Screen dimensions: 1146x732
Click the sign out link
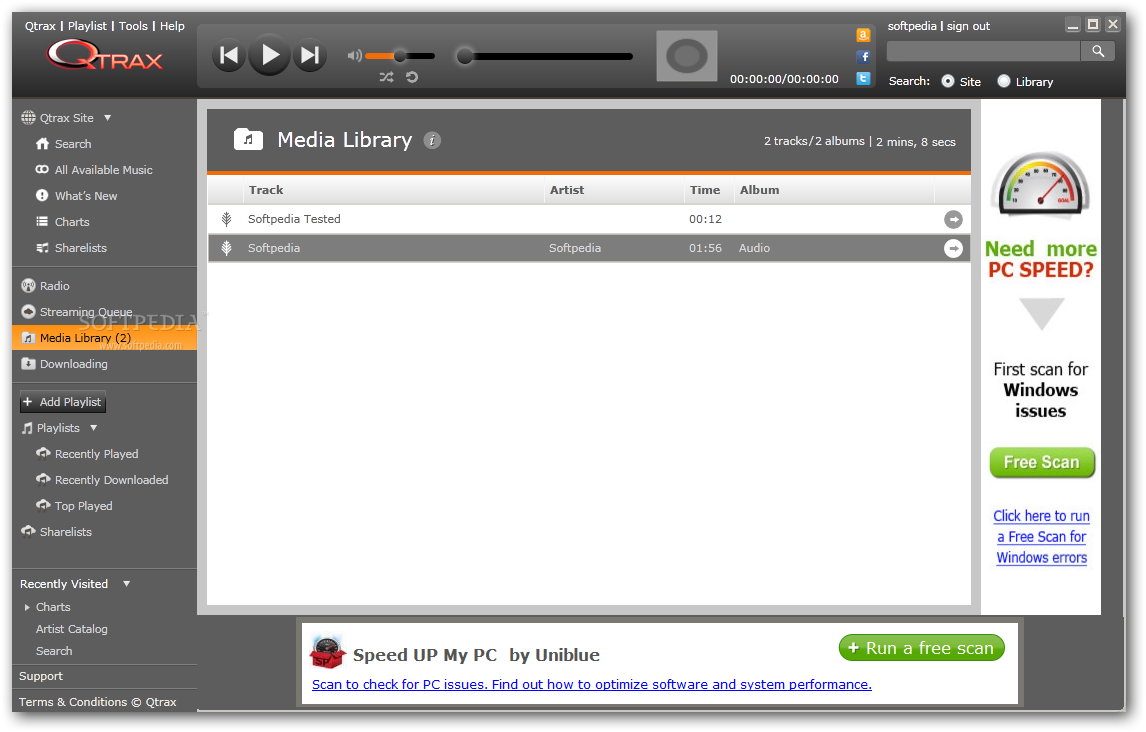coord(968,26)
